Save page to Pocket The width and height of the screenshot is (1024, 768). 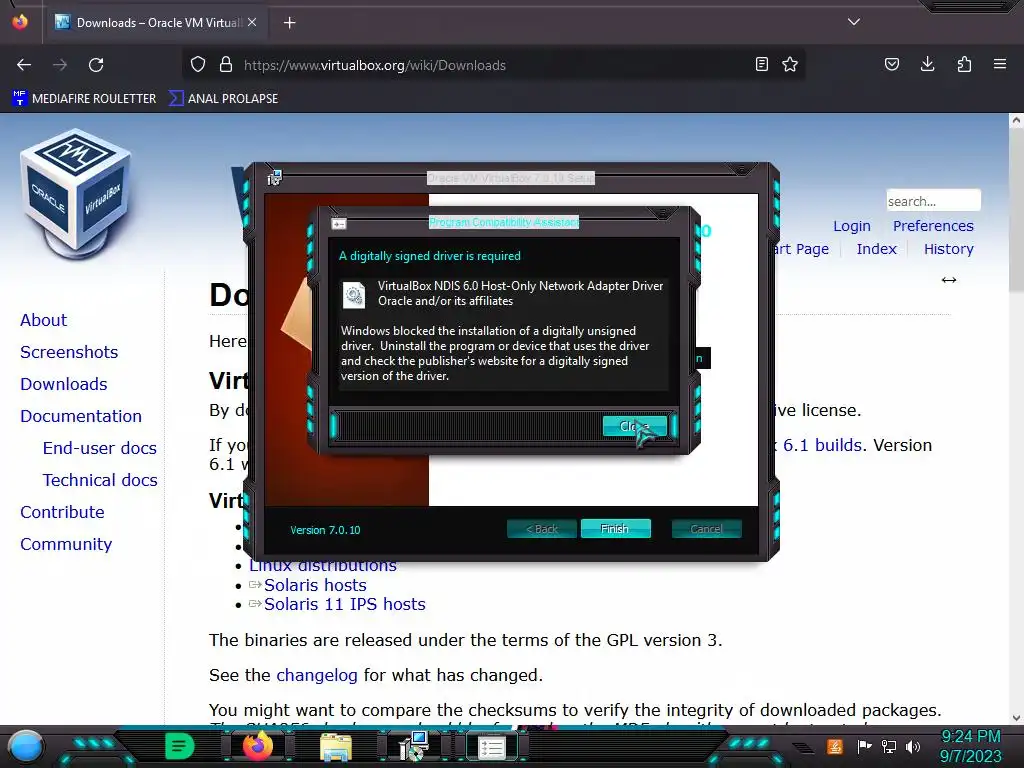tap(891, 65)
